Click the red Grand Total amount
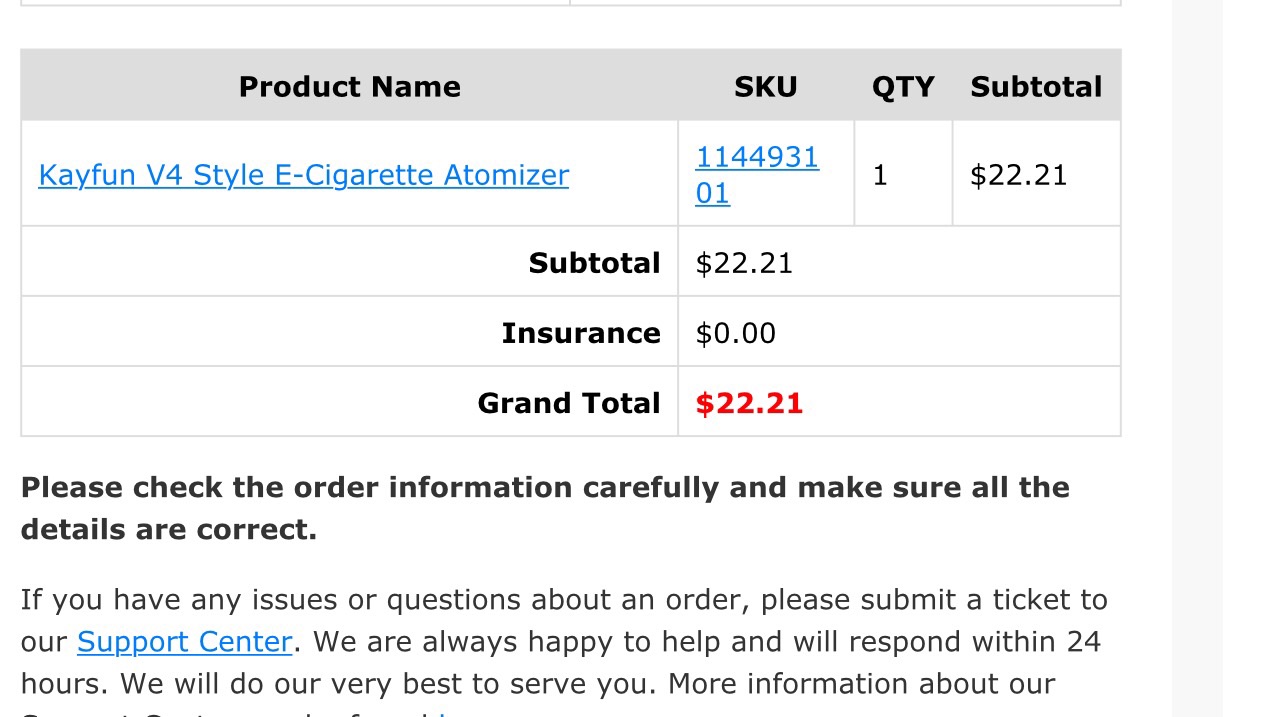1274x717 pixels. (749, 403)
